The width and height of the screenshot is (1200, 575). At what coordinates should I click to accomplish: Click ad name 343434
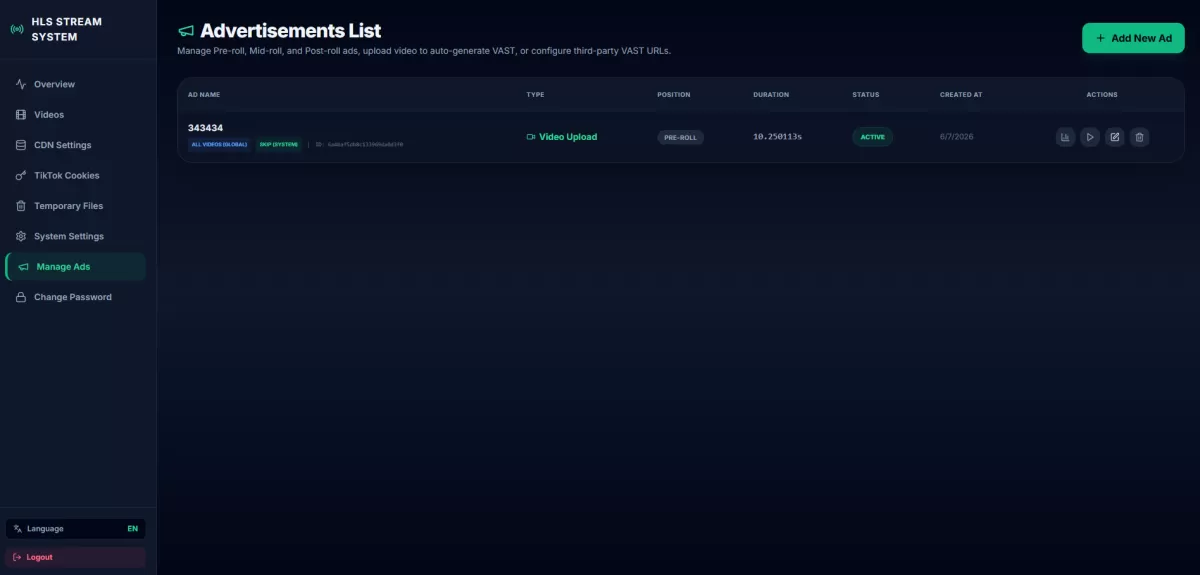pyautogui.click(x=205, y=128)
